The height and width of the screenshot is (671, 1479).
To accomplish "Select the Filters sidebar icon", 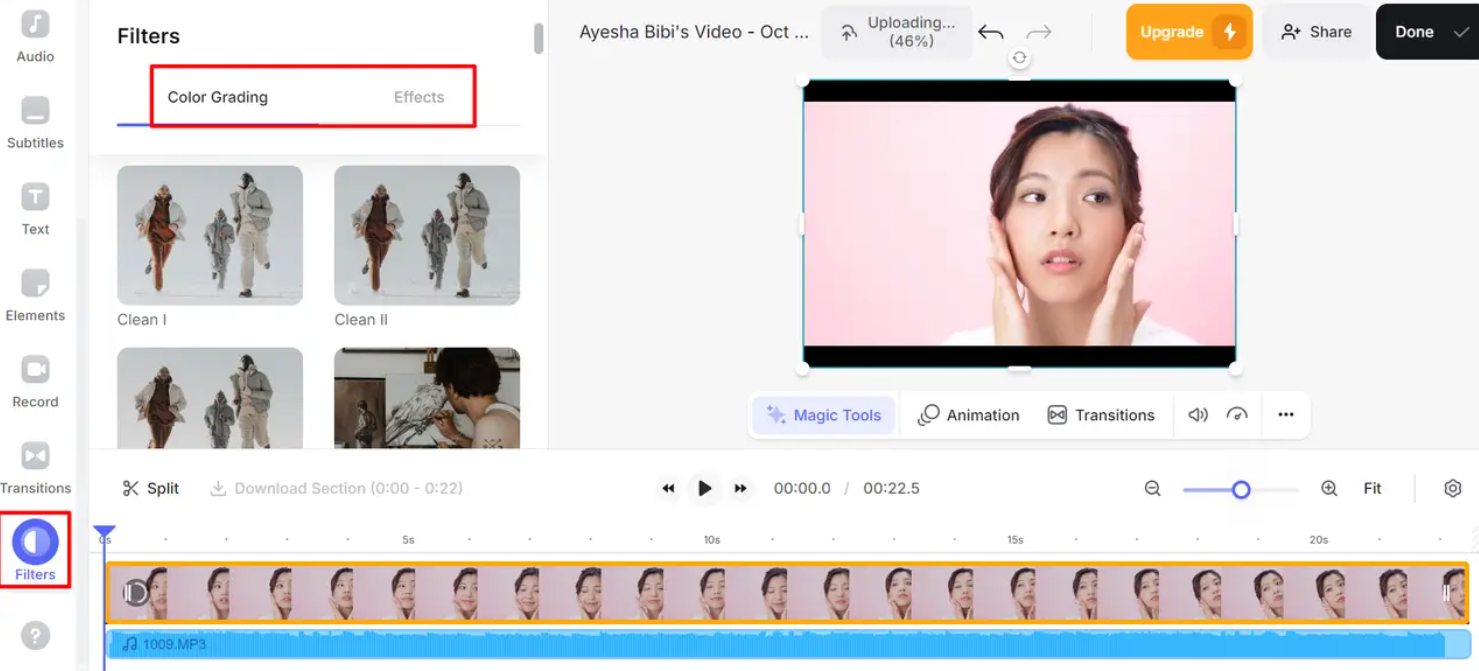I will click(x=35, y=550).
